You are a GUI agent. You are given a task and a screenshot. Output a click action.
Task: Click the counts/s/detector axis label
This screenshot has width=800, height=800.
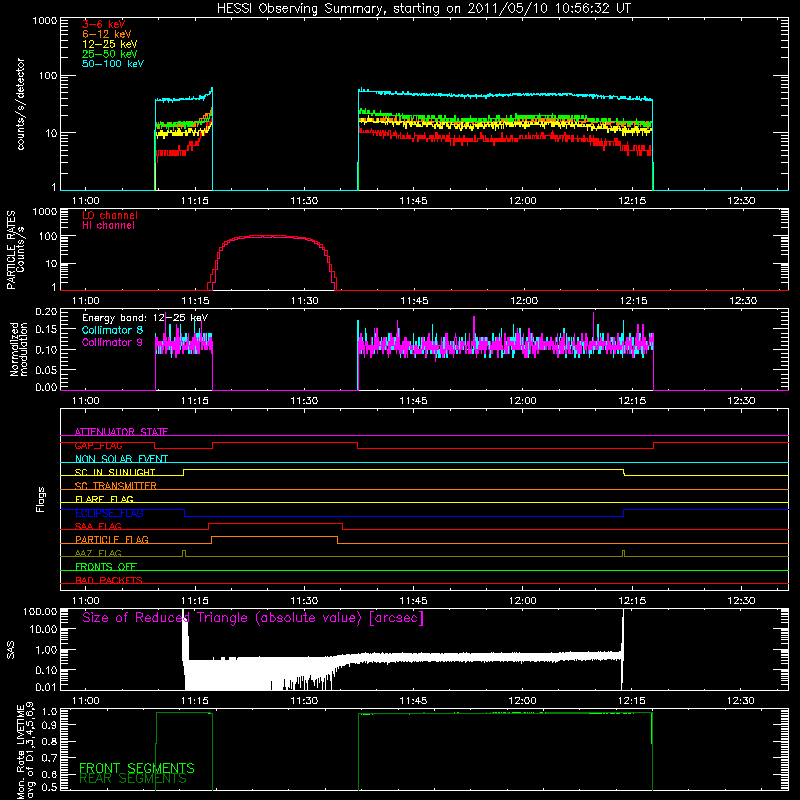(x=20, y=104)
